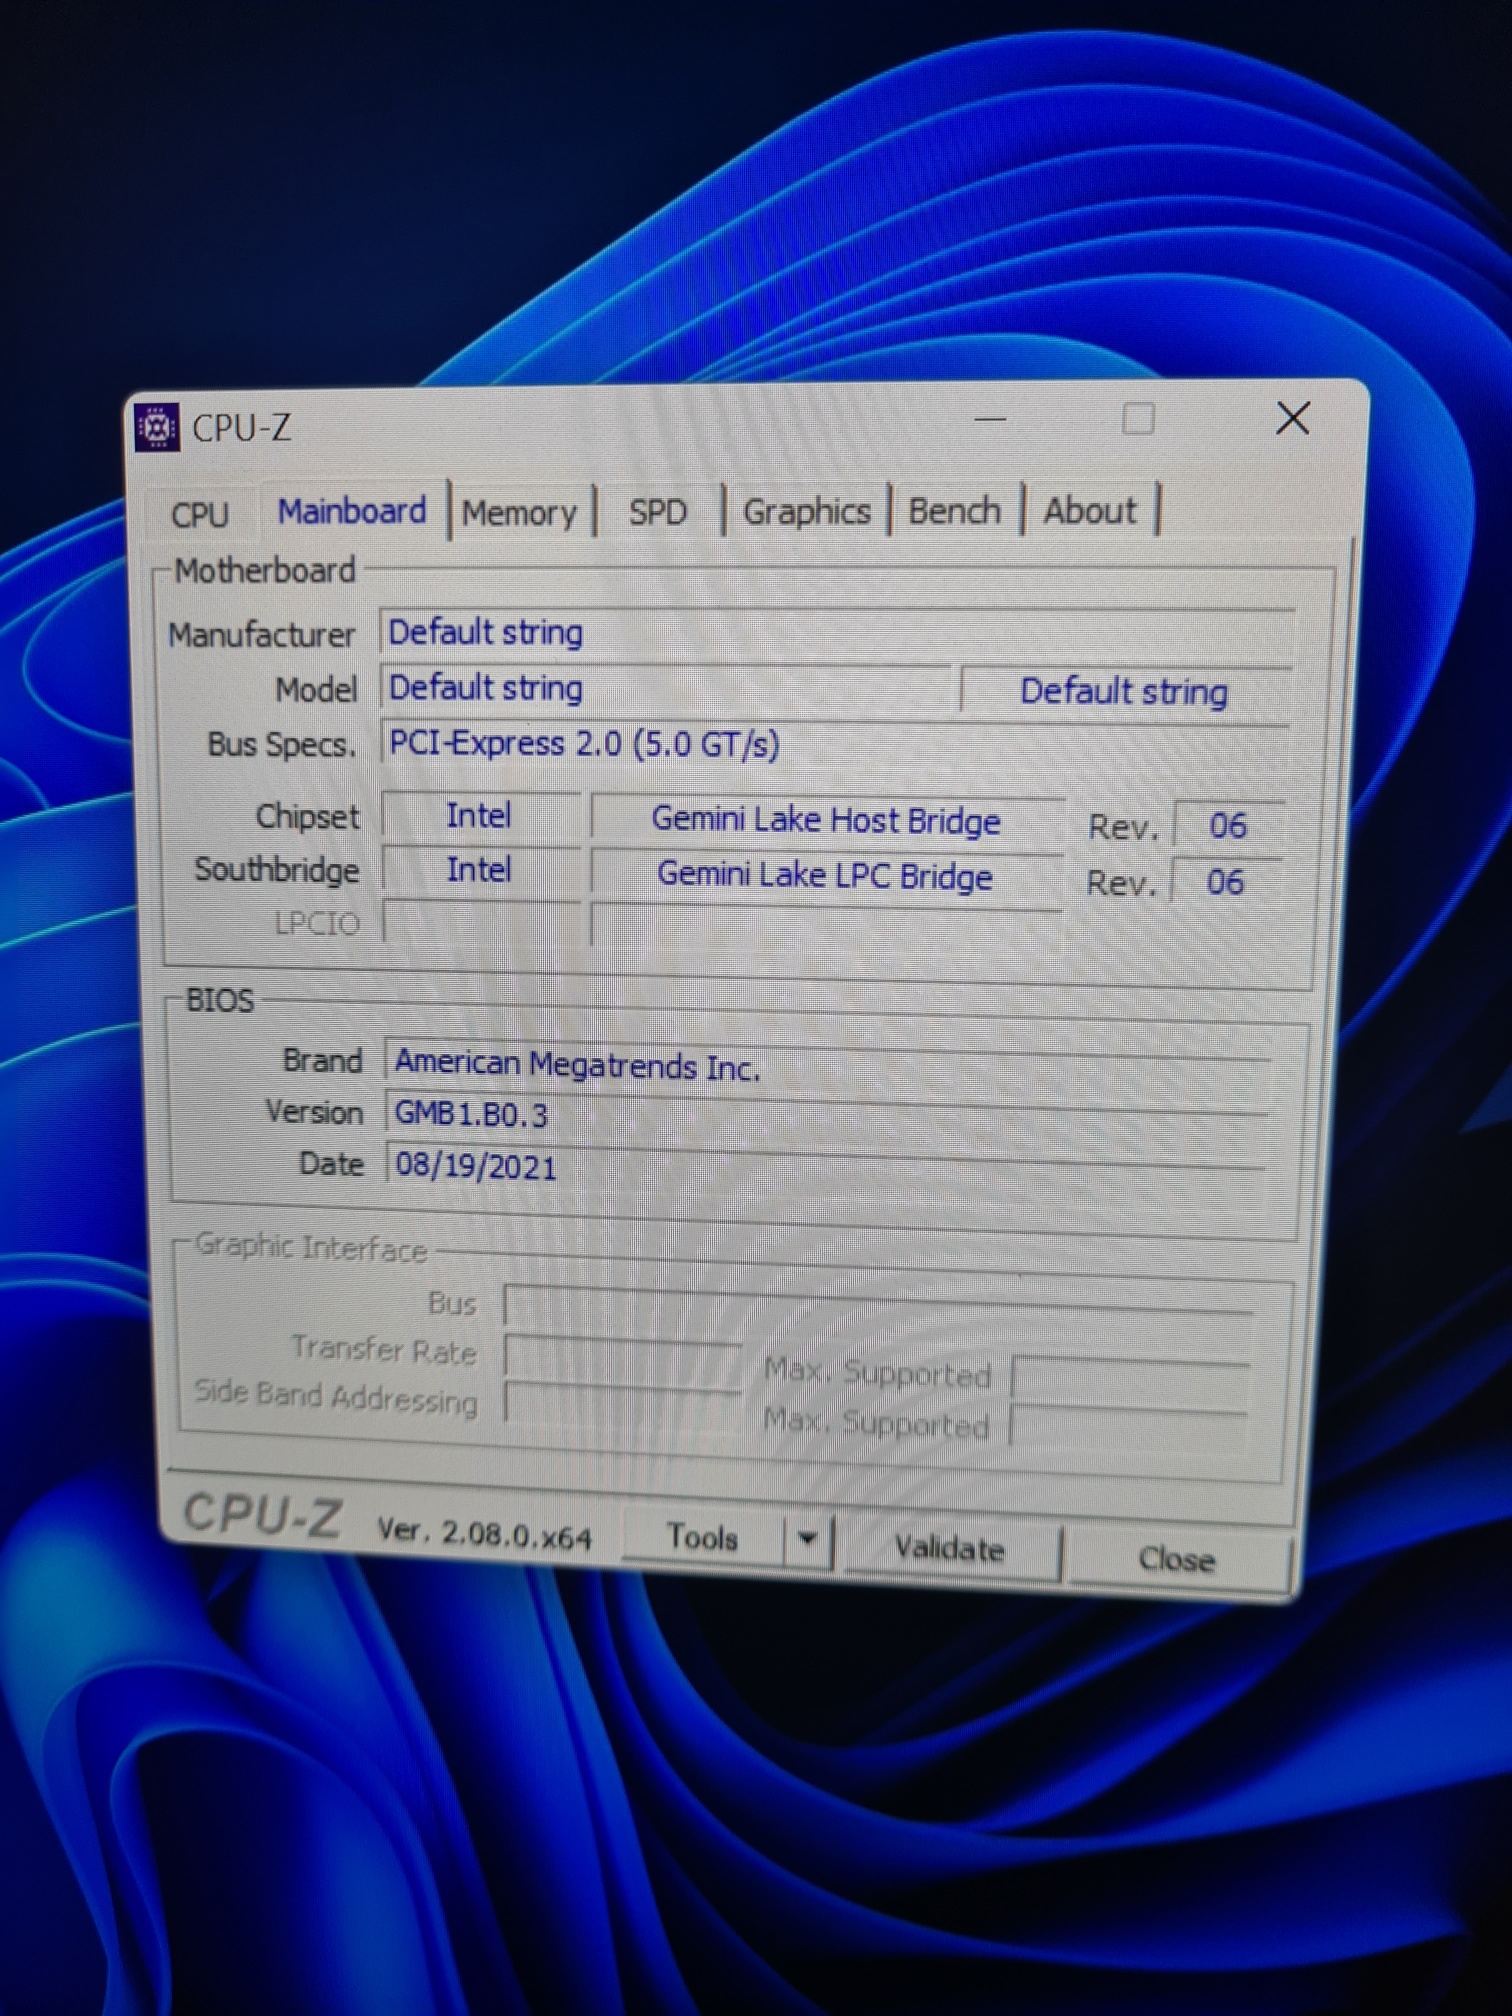The width and height of the screenshot is (1512, 2016).
Task: Open the About tab
Action: [x=1090, y=511]
